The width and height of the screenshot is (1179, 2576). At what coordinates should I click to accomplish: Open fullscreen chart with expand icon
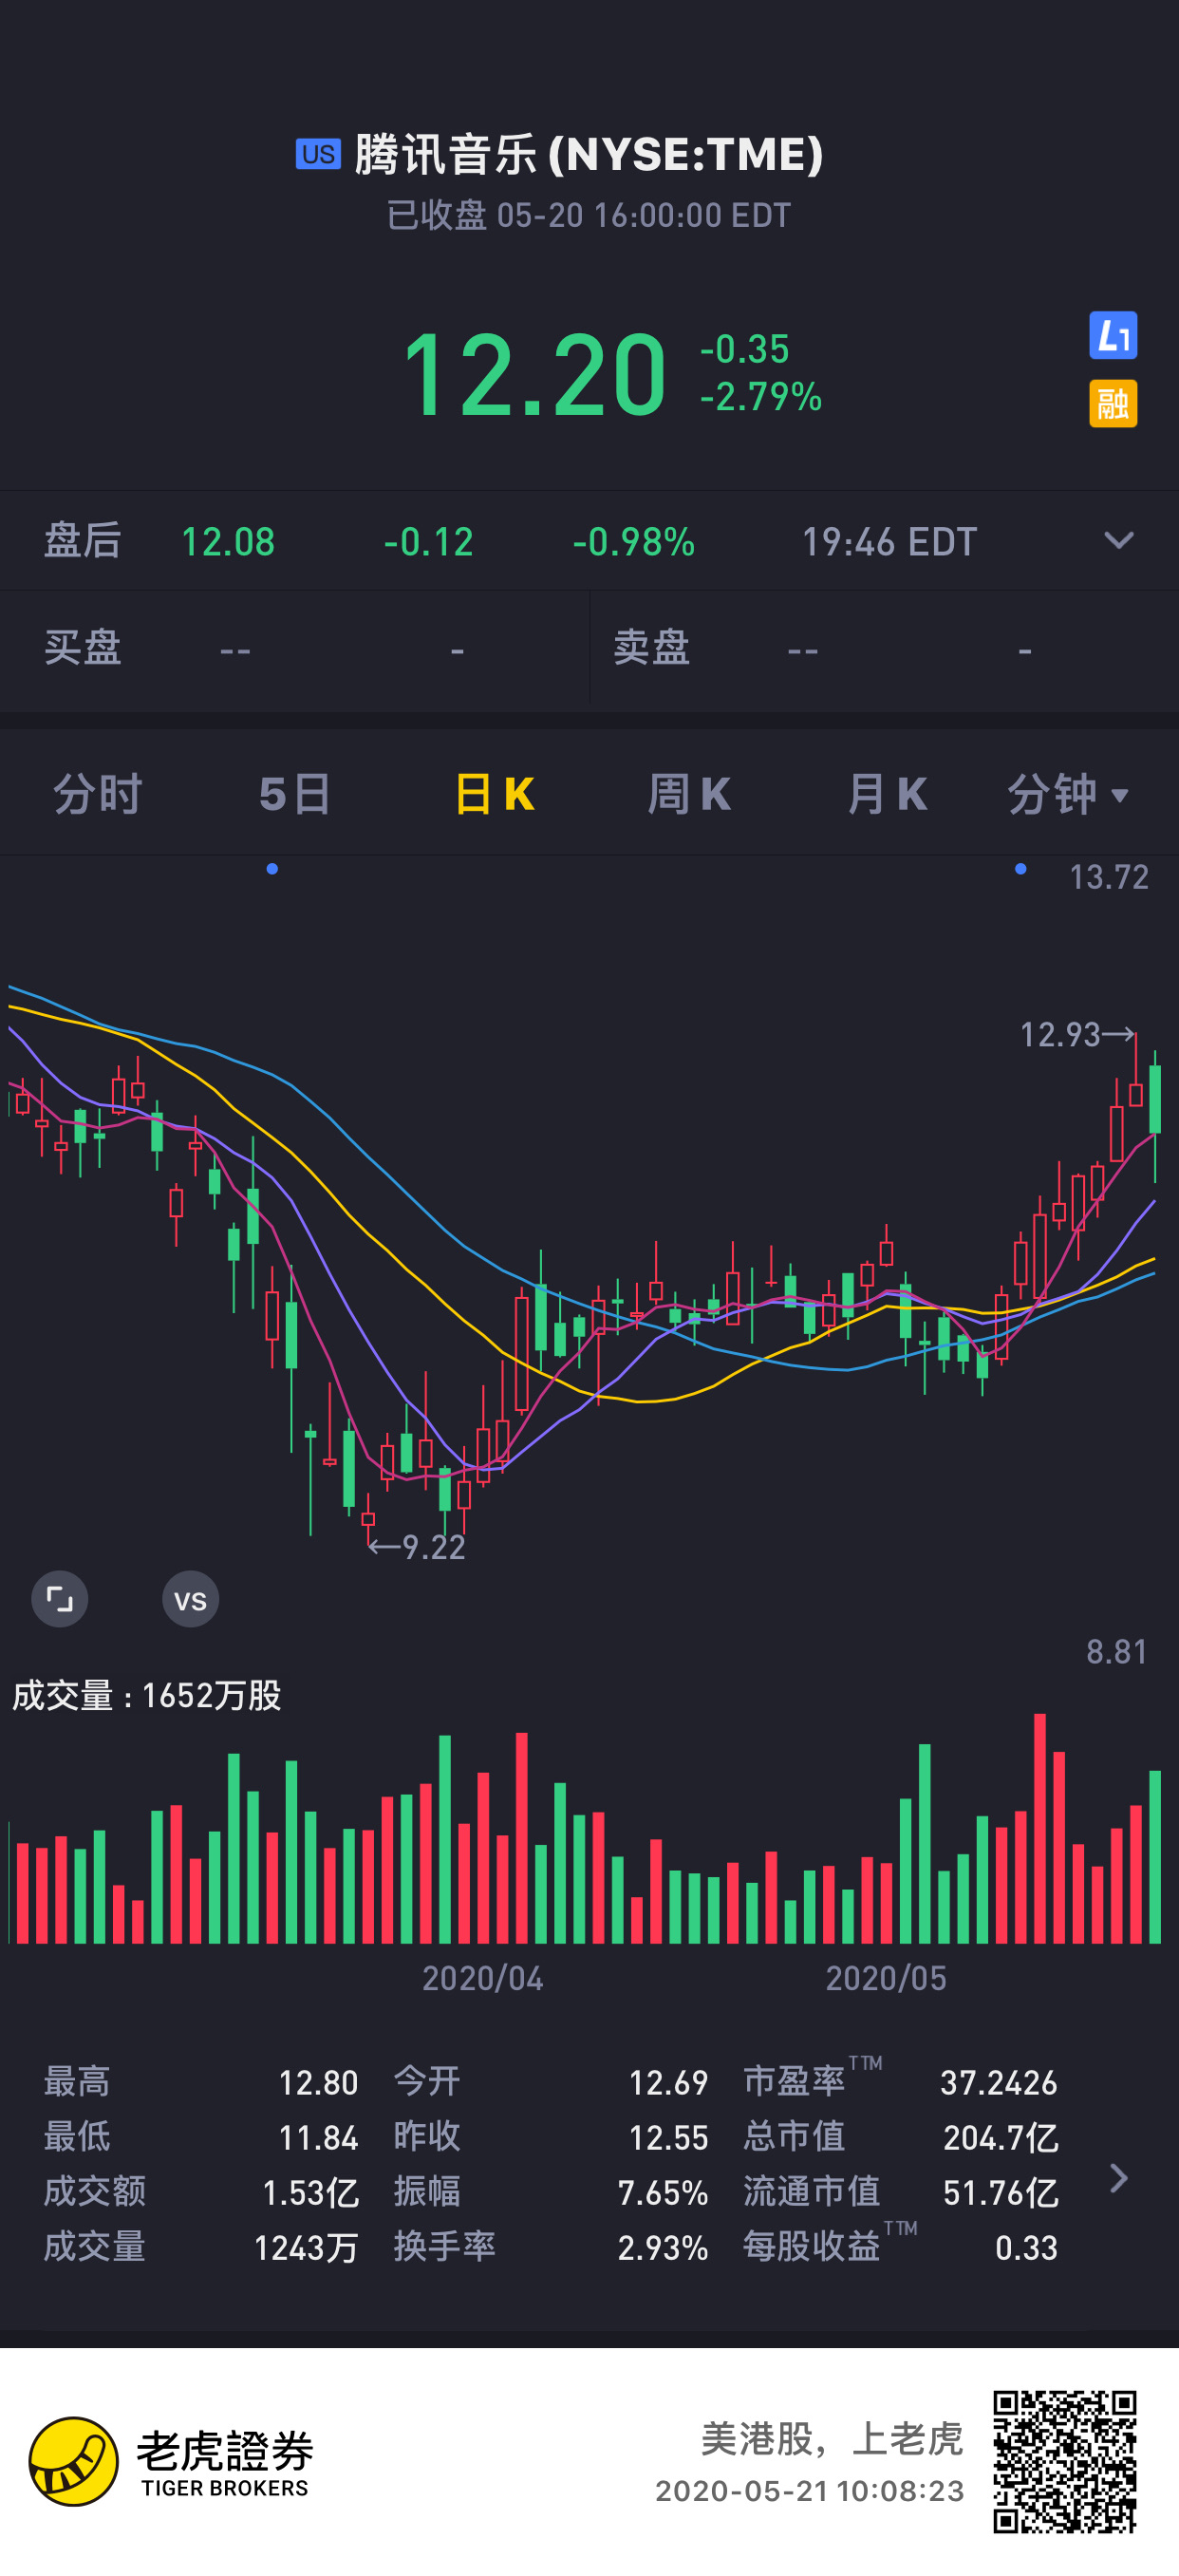click(x=60, y=1599)
